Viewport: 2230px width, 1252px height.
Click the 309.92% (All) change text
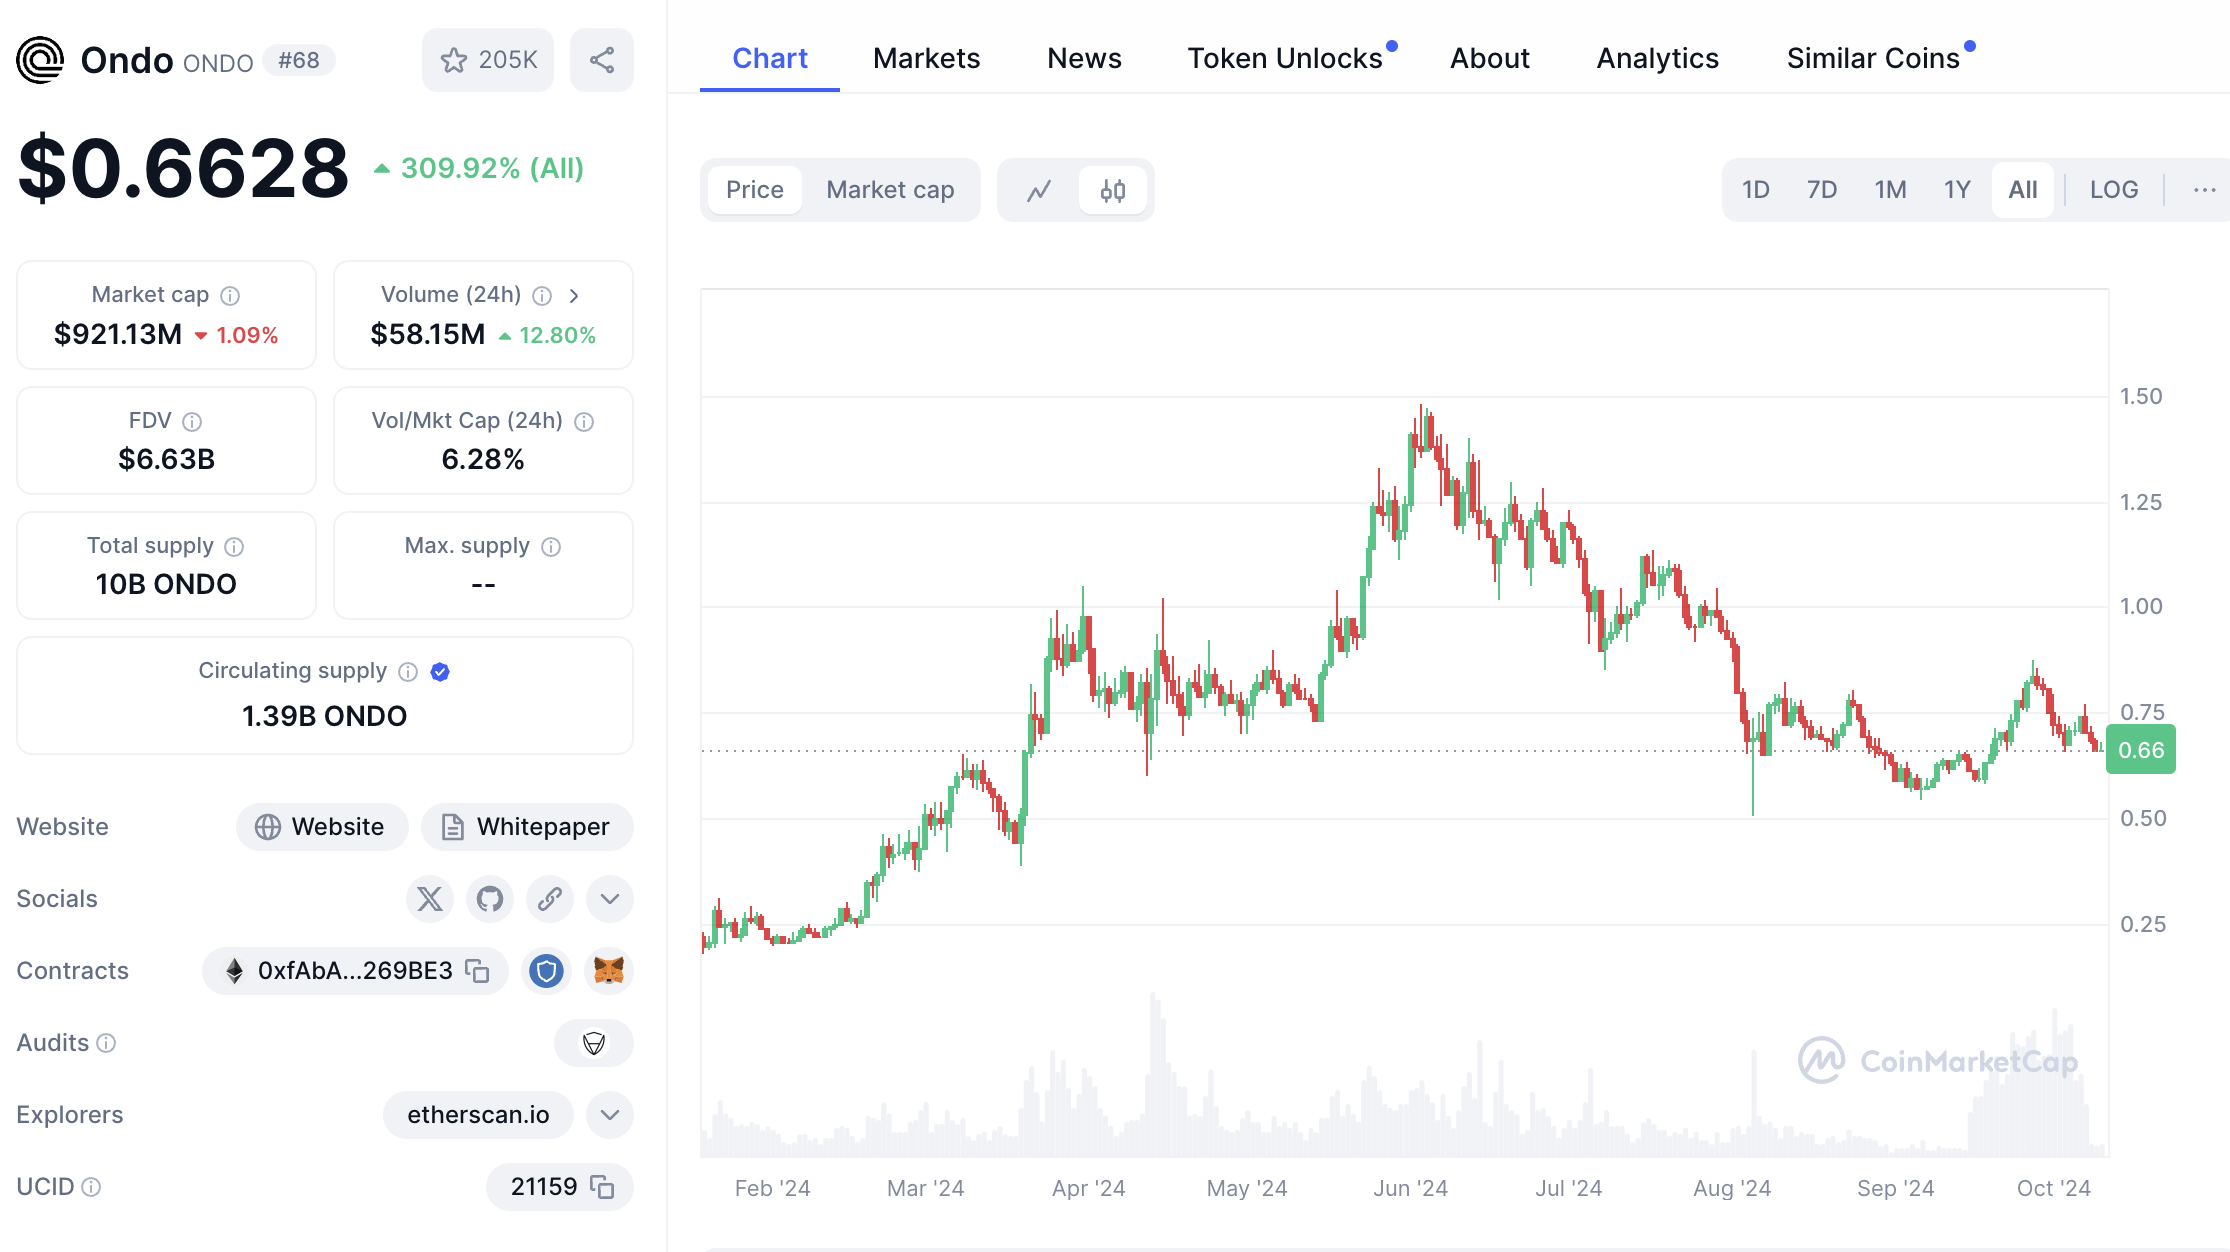tap(492, 168)
